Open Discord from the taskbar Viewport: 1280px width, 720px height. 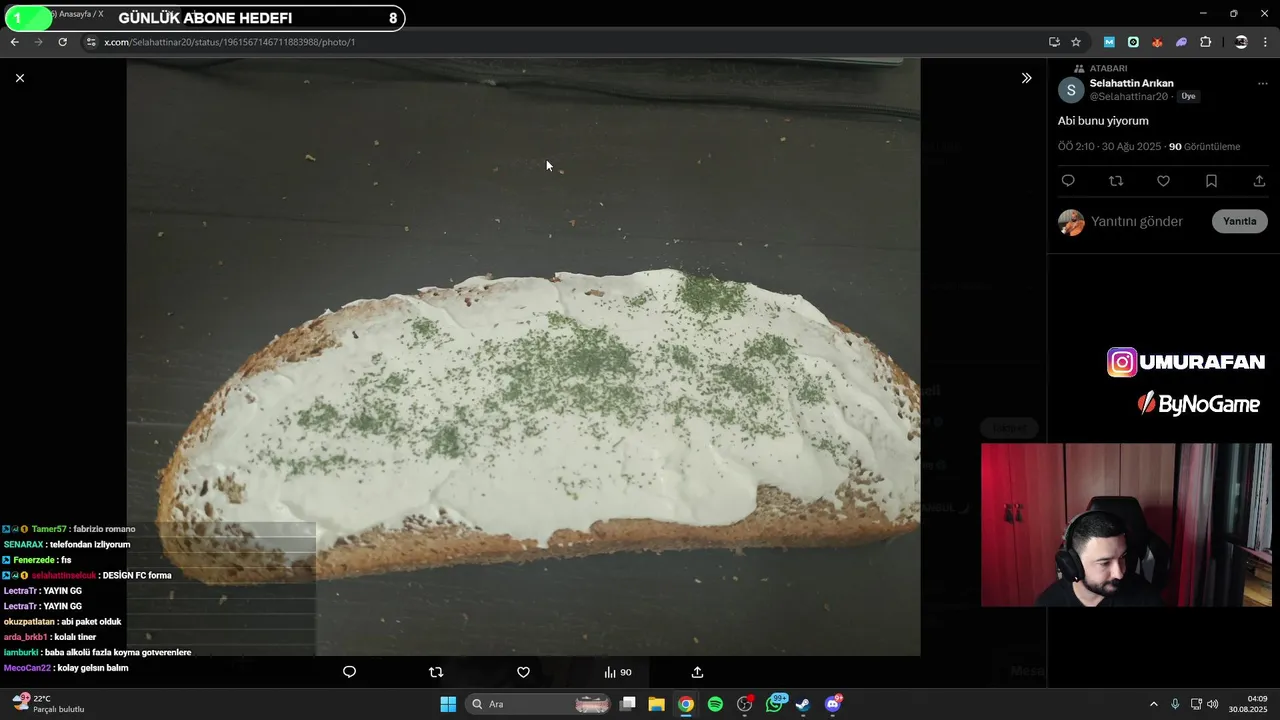(833, 704)
